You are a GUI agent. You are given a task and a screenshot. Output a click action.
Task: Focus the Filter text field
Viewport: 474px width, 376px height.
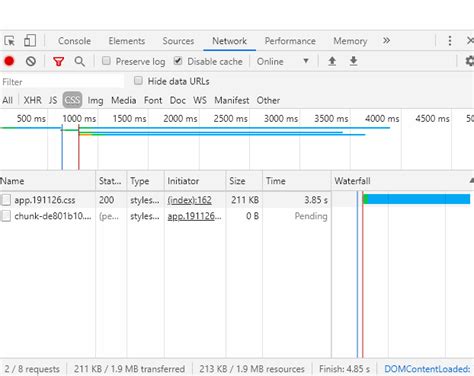[62, 82]
